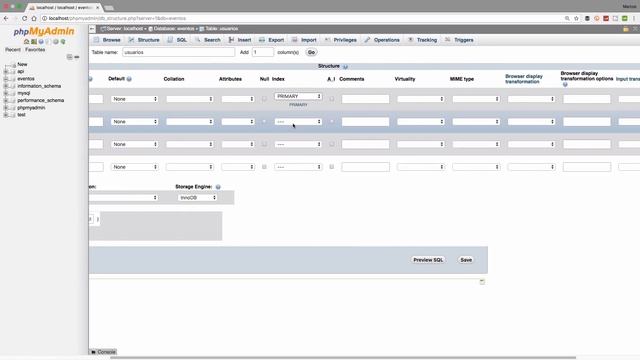640x360 pixels.
Task: Toggle Null checkbox in first column row
Action: [264, 99]
